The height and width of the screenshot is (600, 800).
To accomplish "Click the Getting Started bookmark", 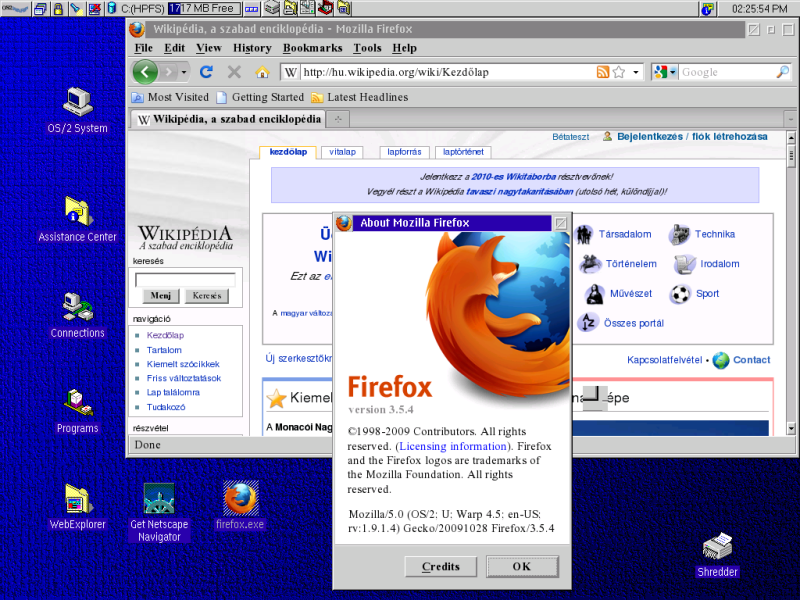I will (x=260, y=97).
